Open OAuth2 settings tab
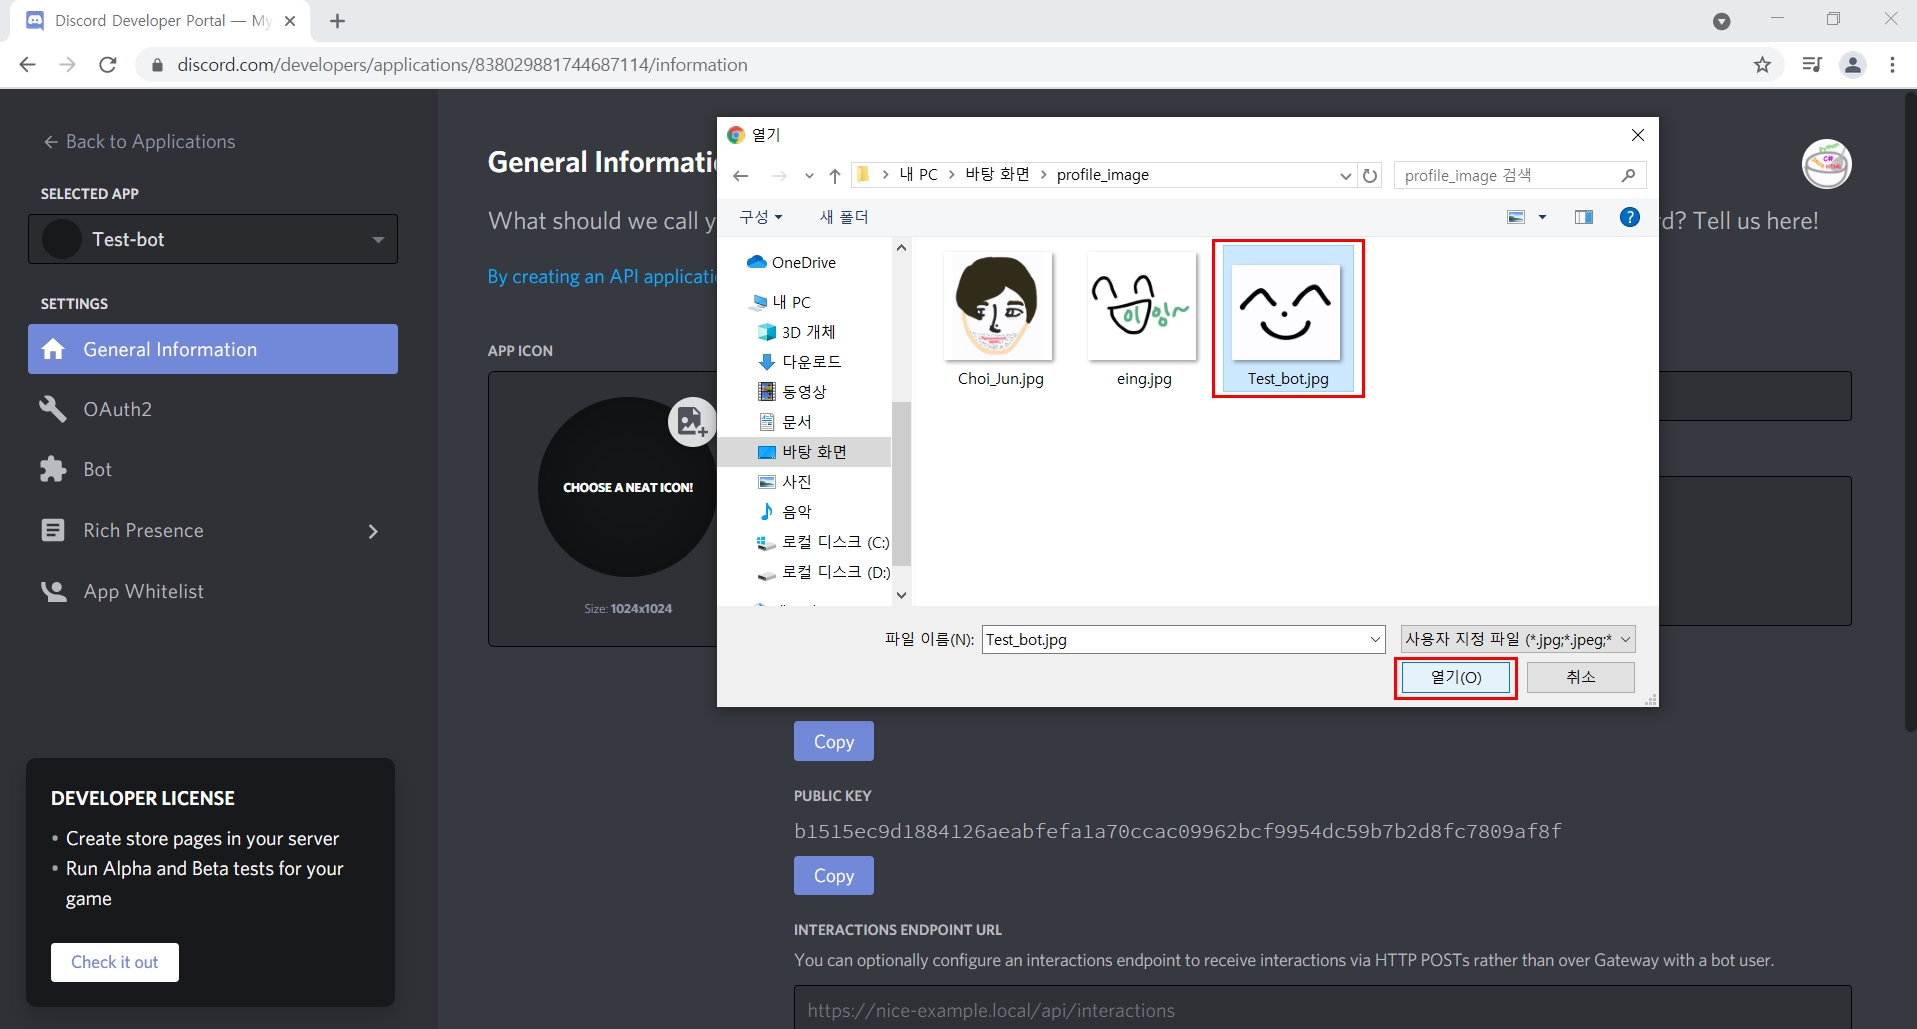Screen dimensions: 1917x1029 pyautogui.click(x=213, y=409)
